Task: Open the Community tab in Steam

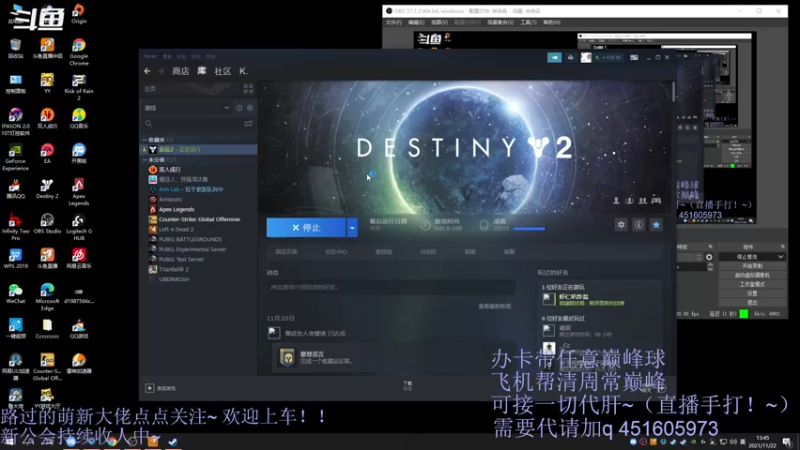Action: coord(222,71)
